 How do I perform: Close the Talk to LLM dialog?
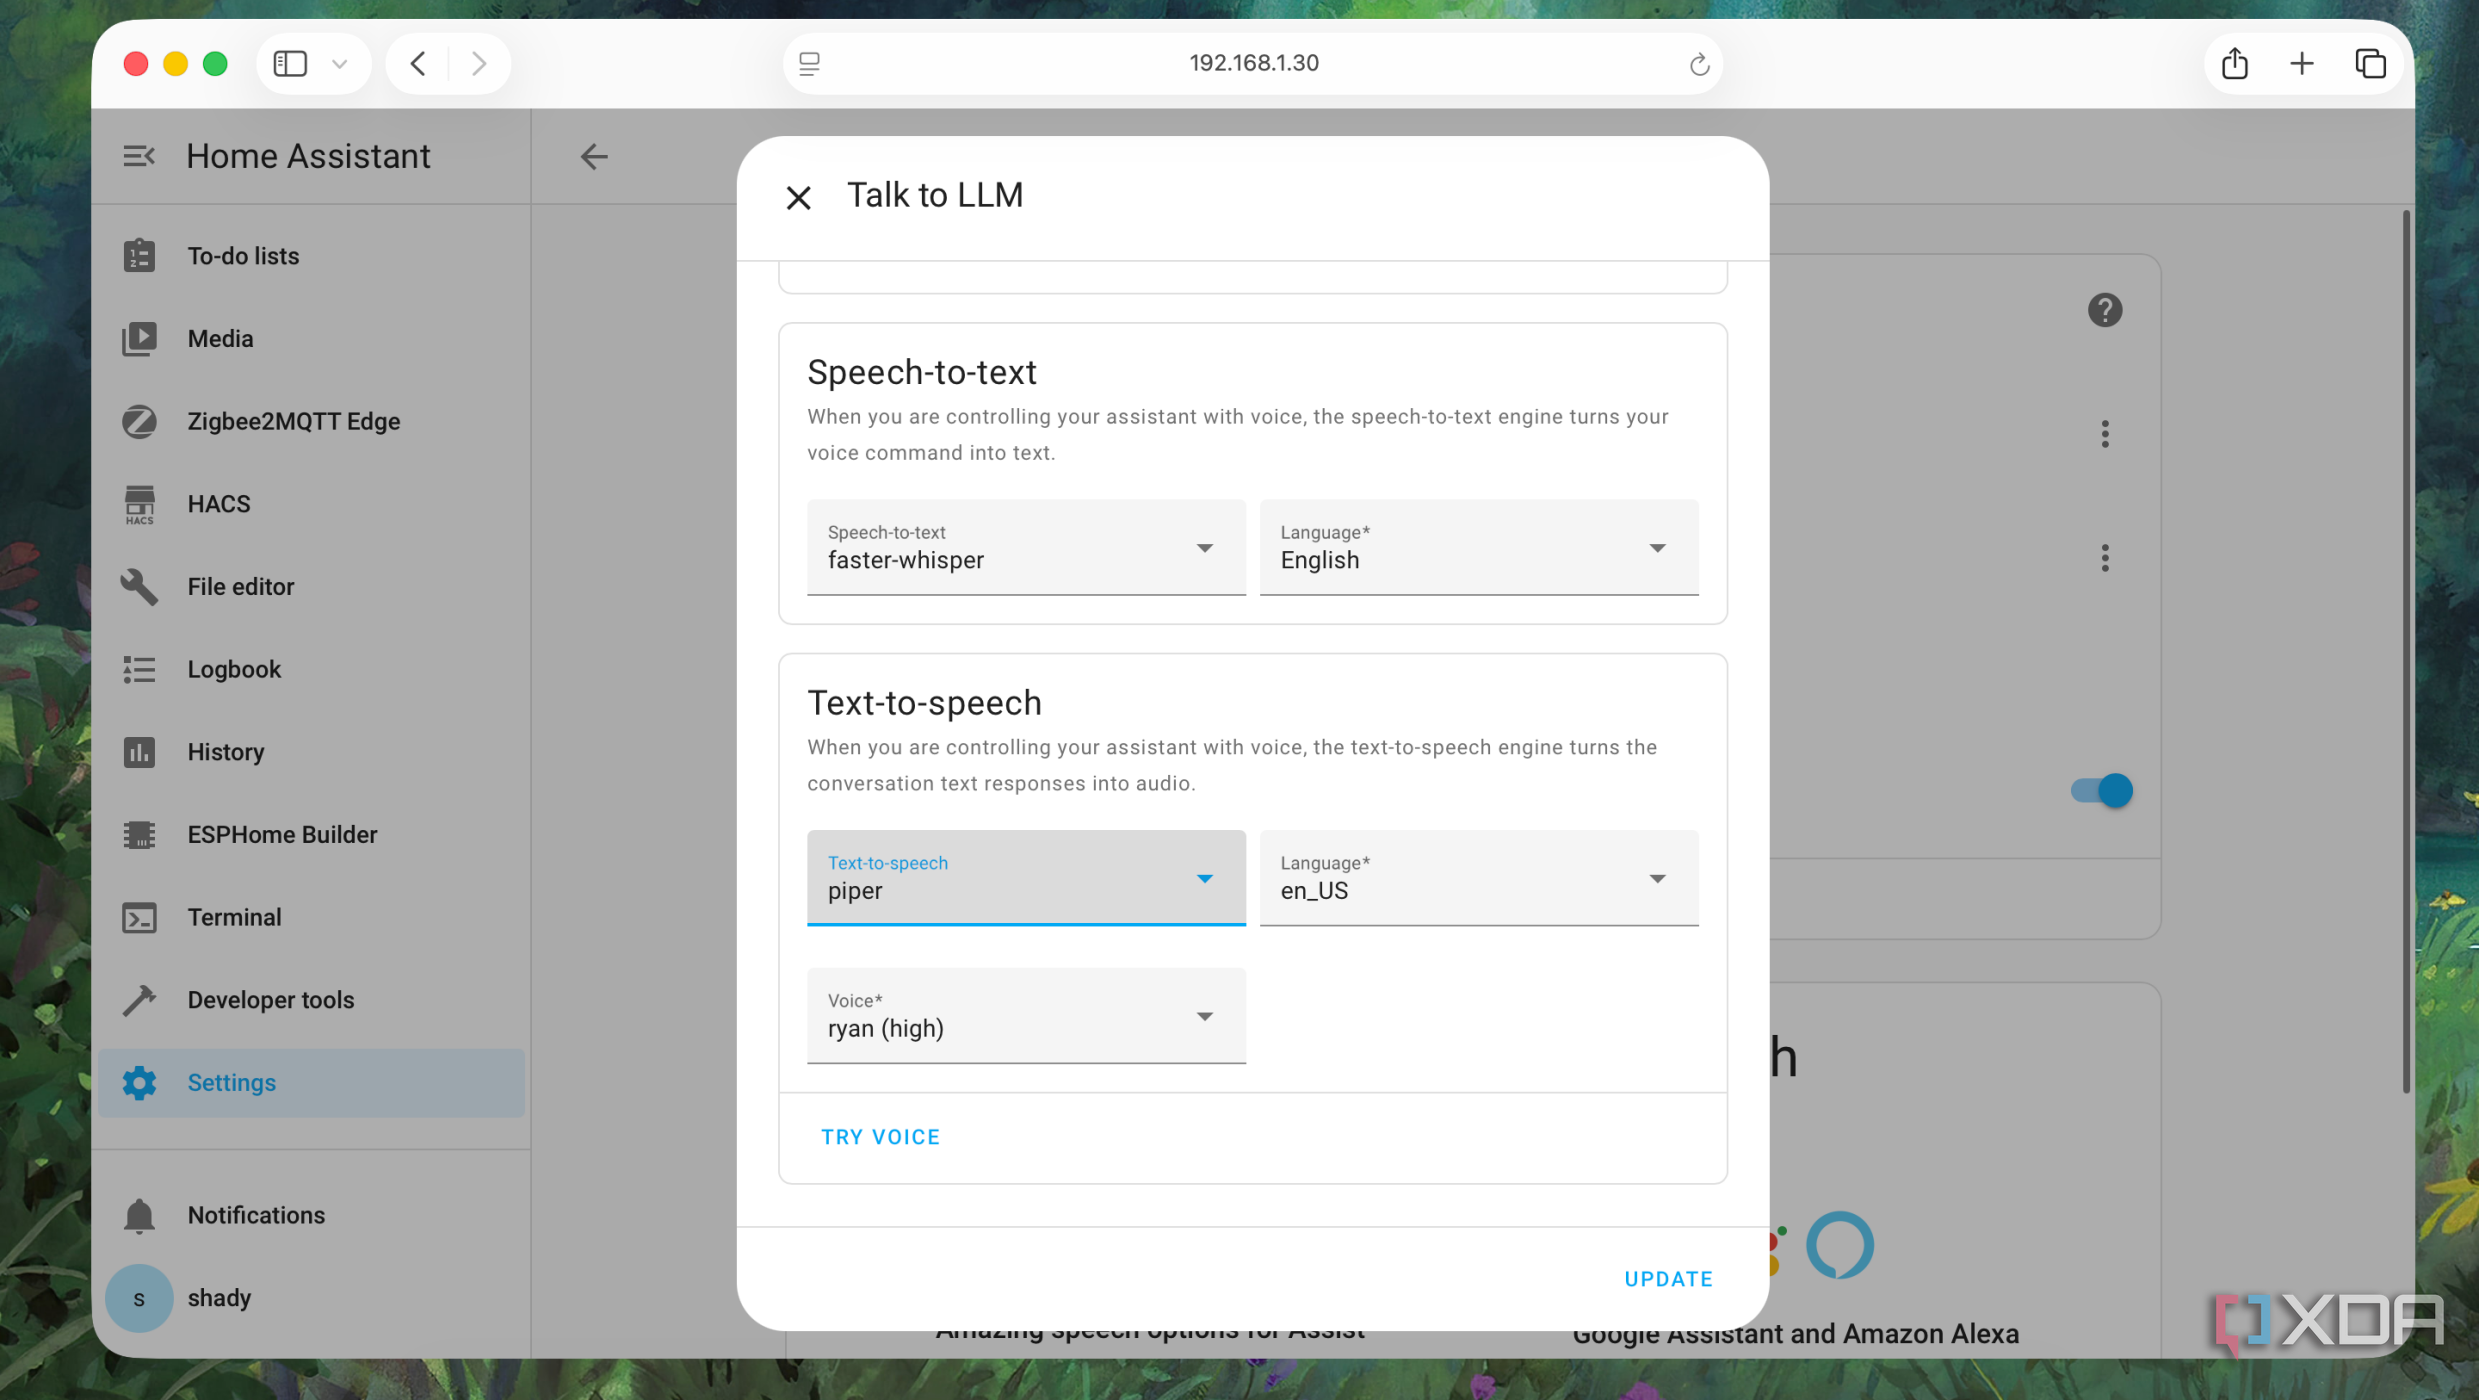click(798, 197)
